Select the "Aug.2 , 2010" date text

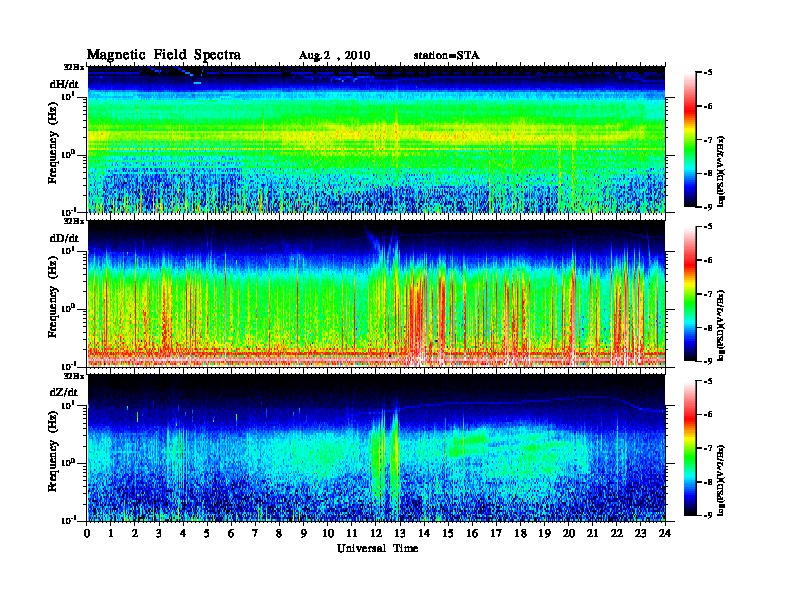[x=334, y=56]
